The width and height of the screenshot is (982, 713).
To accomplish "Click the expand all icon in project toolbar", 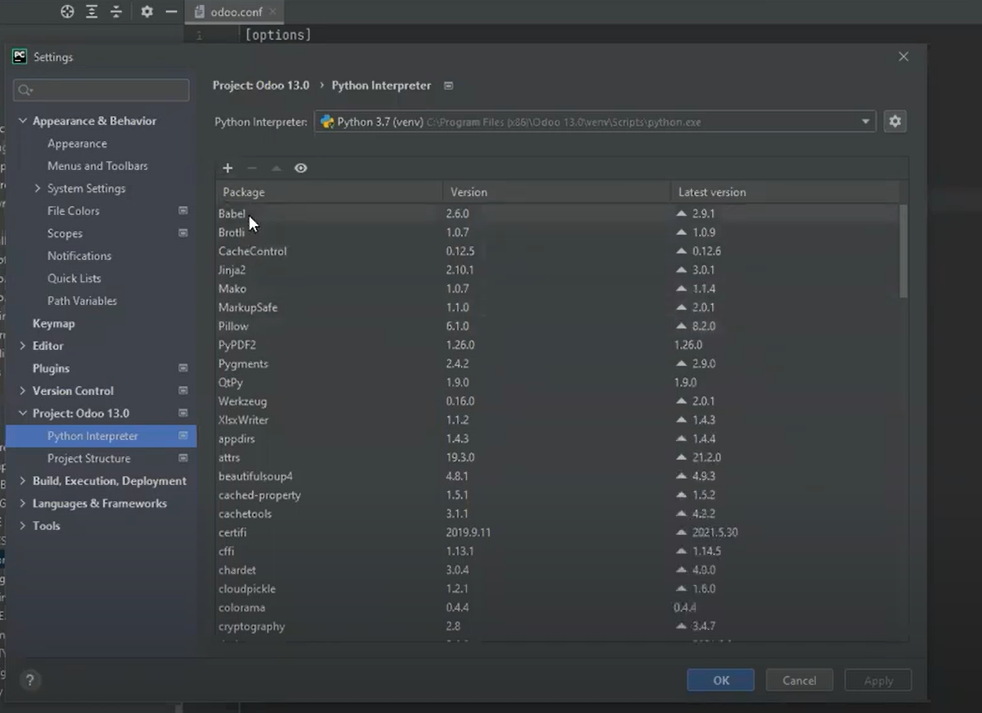I will click(x=91, y=11).
